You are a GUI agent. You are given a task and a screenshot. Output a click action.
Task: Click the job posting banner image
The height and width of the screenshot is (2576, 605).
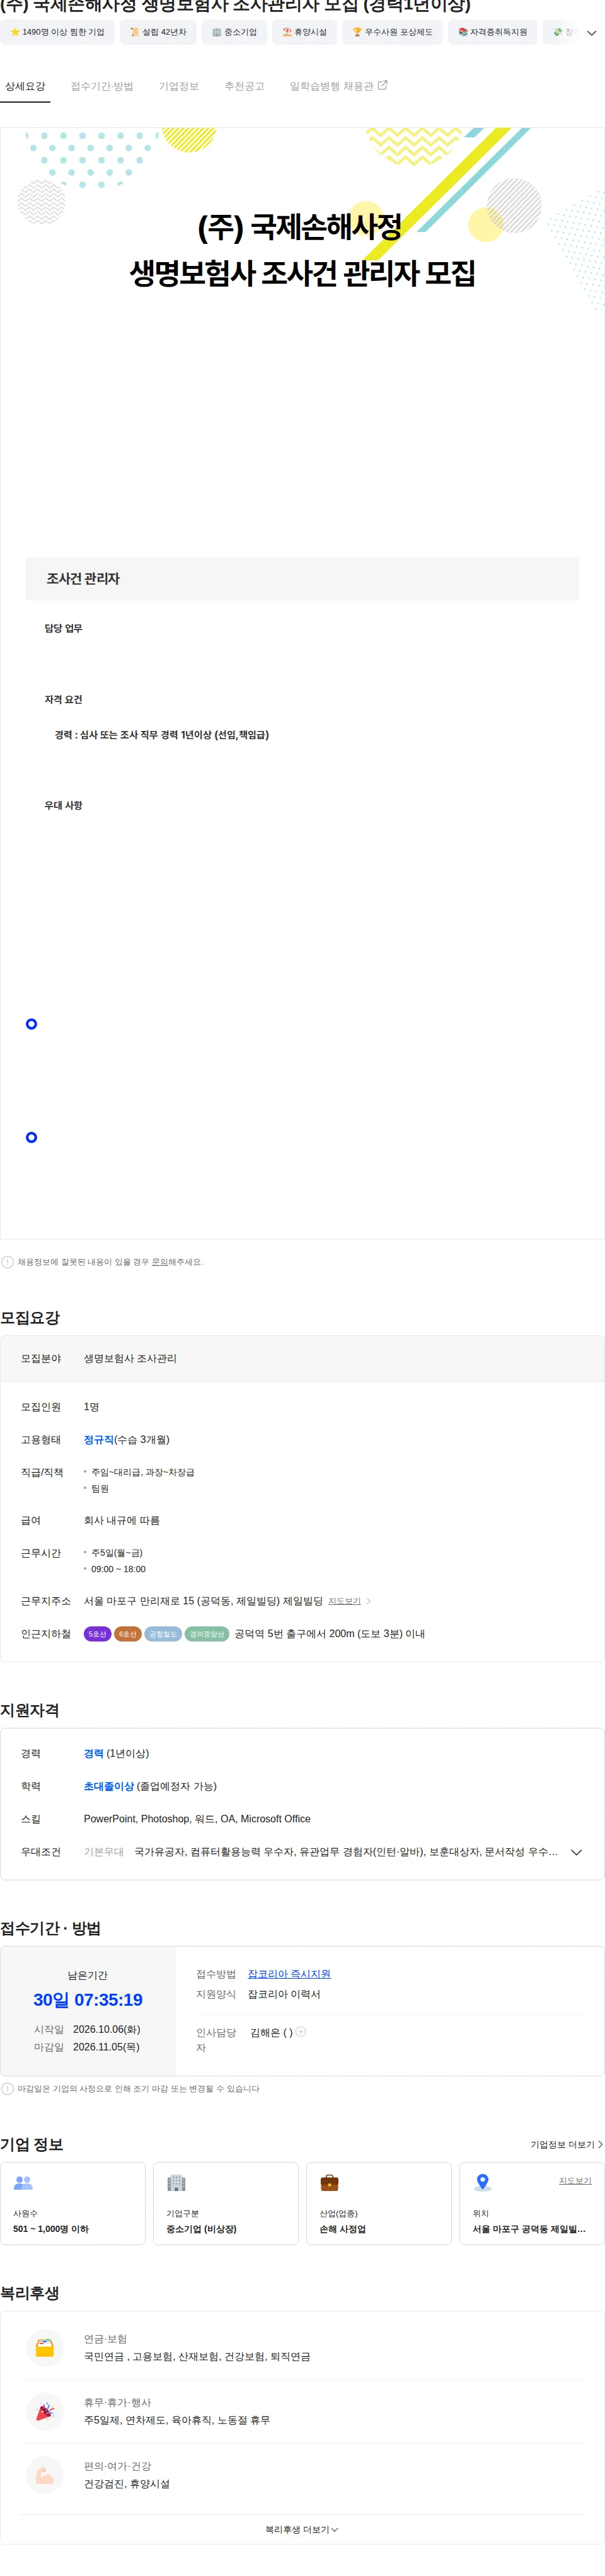[302, 221]
